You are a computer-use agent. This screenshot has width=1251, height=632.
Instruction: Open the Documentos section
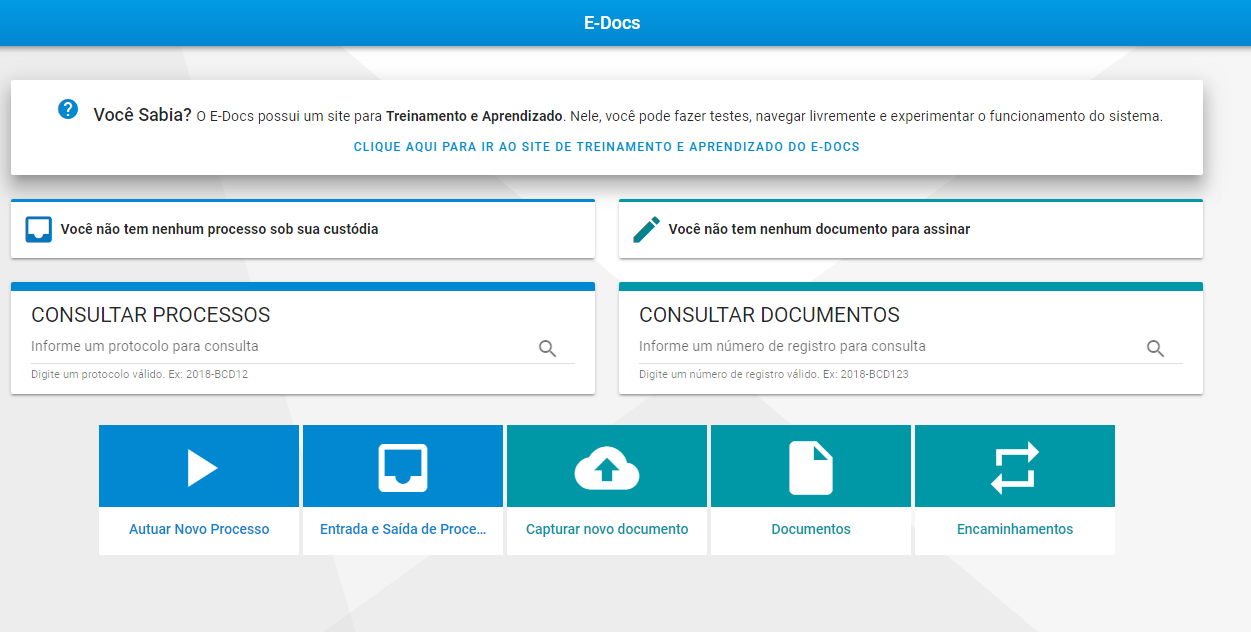(x=811, y=530)
